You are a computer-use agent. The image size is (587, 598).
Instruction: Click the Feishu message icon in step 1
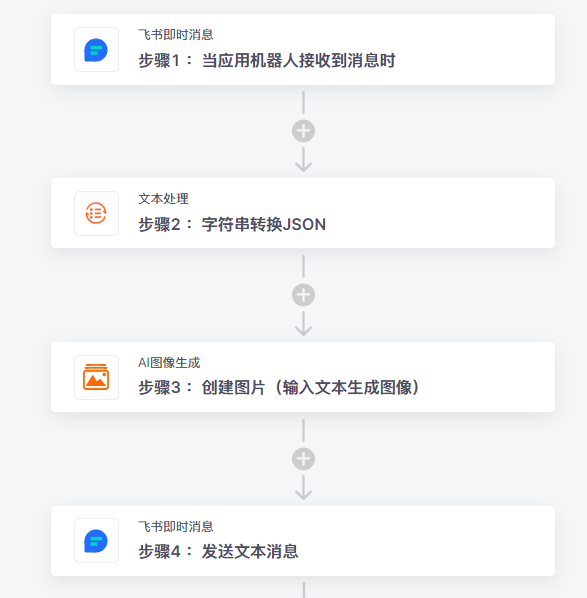[96, 50]
